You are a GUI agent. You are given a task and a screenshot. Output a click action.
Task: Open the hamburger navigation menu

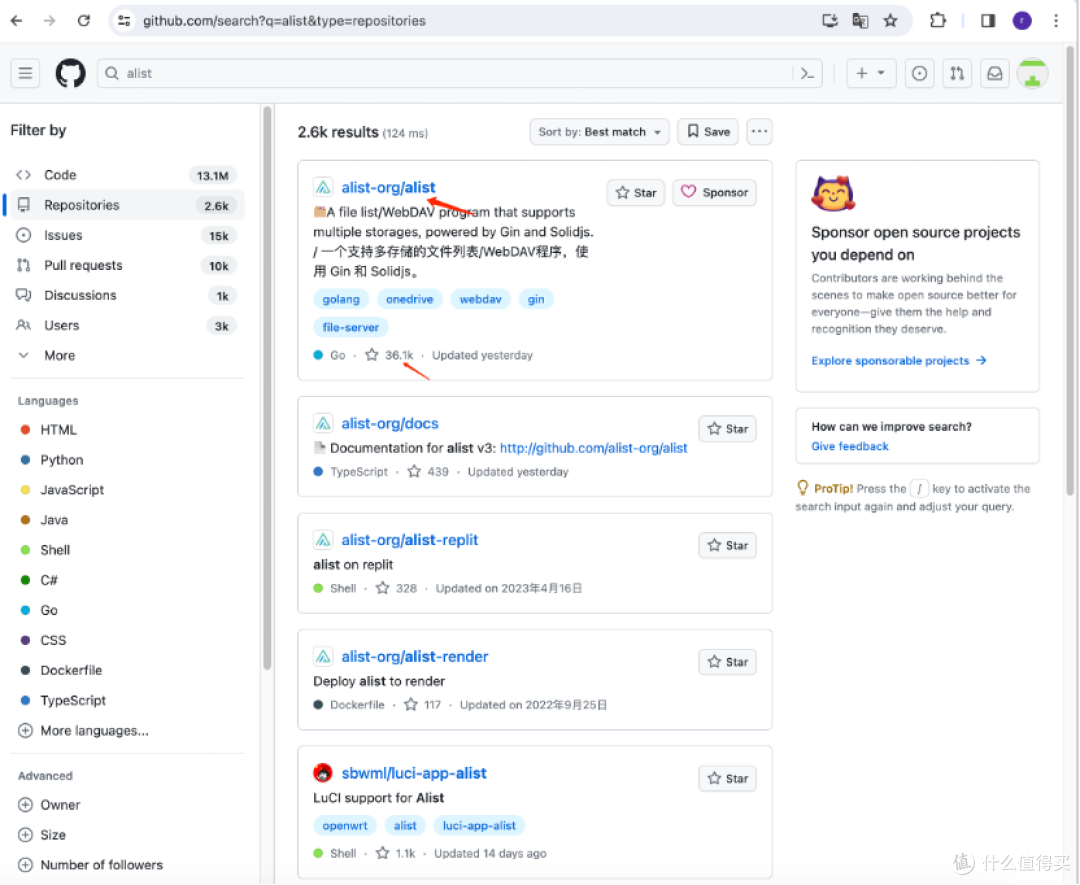25,73
